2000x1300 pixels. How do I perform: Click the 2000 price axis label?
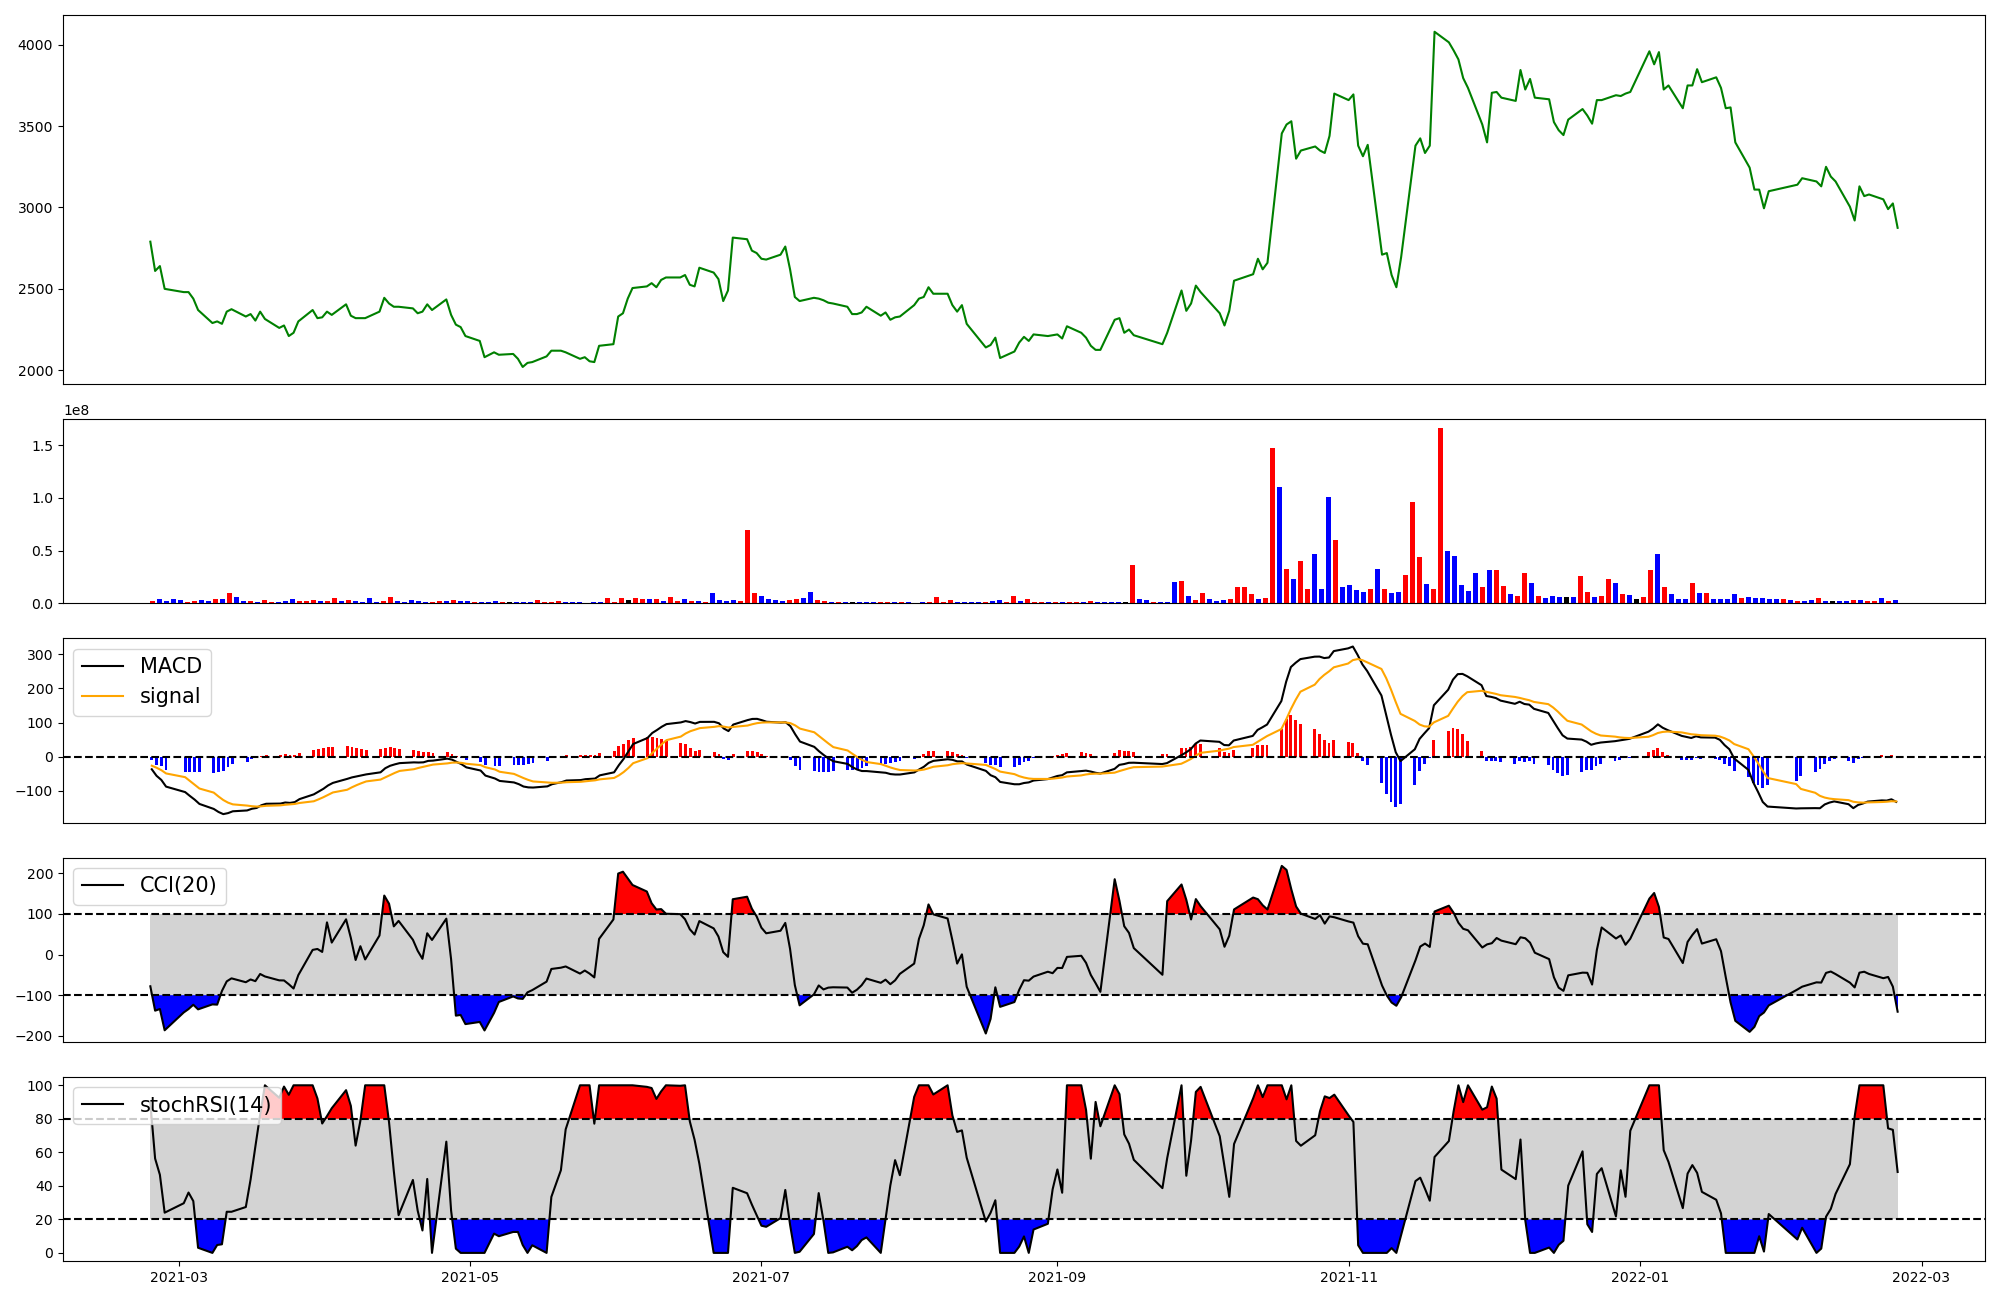(x=34, y=371)
